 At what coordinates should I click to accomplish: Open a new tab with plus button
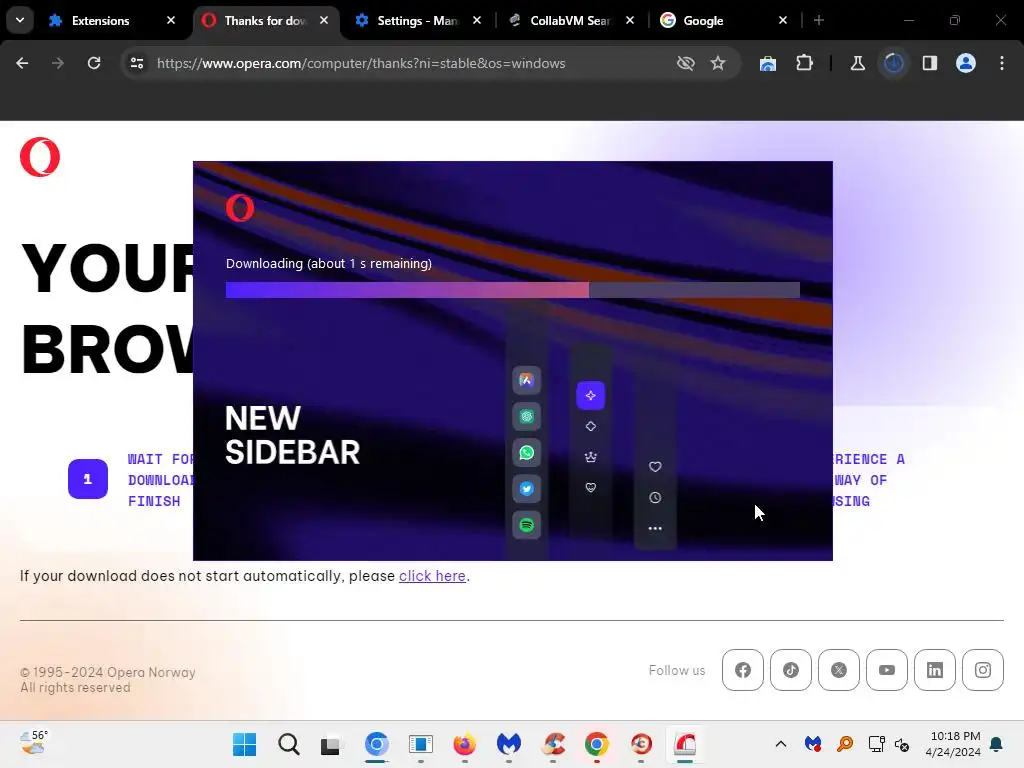[x=819, y=20]
